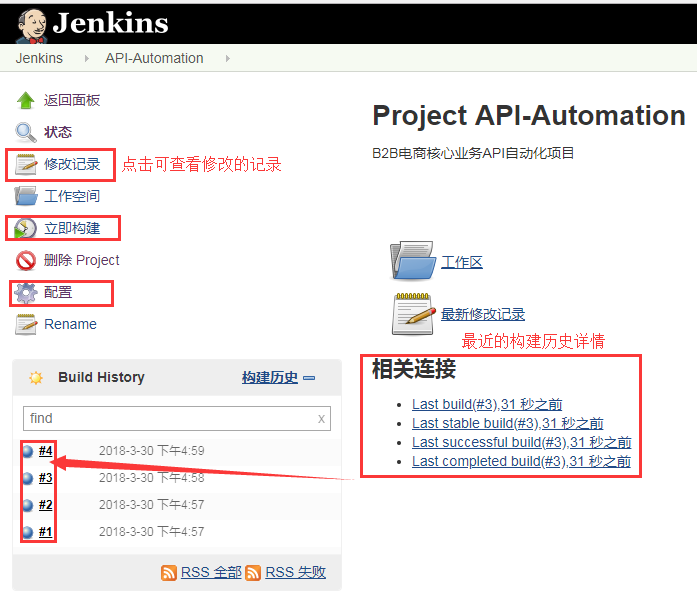Open the Last build(#3) link

(487, 404)
